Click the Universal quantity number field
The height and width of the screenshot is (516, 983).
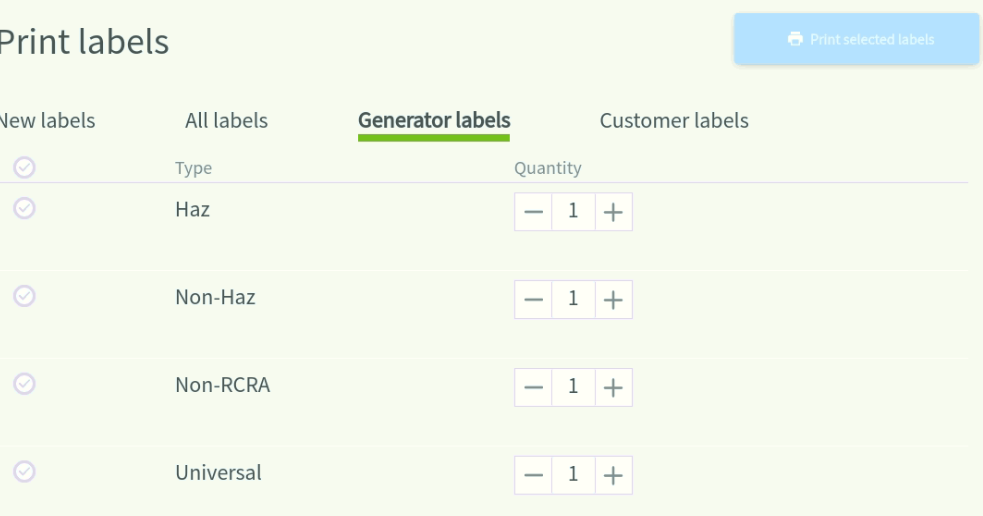click(x=573, y=475)
